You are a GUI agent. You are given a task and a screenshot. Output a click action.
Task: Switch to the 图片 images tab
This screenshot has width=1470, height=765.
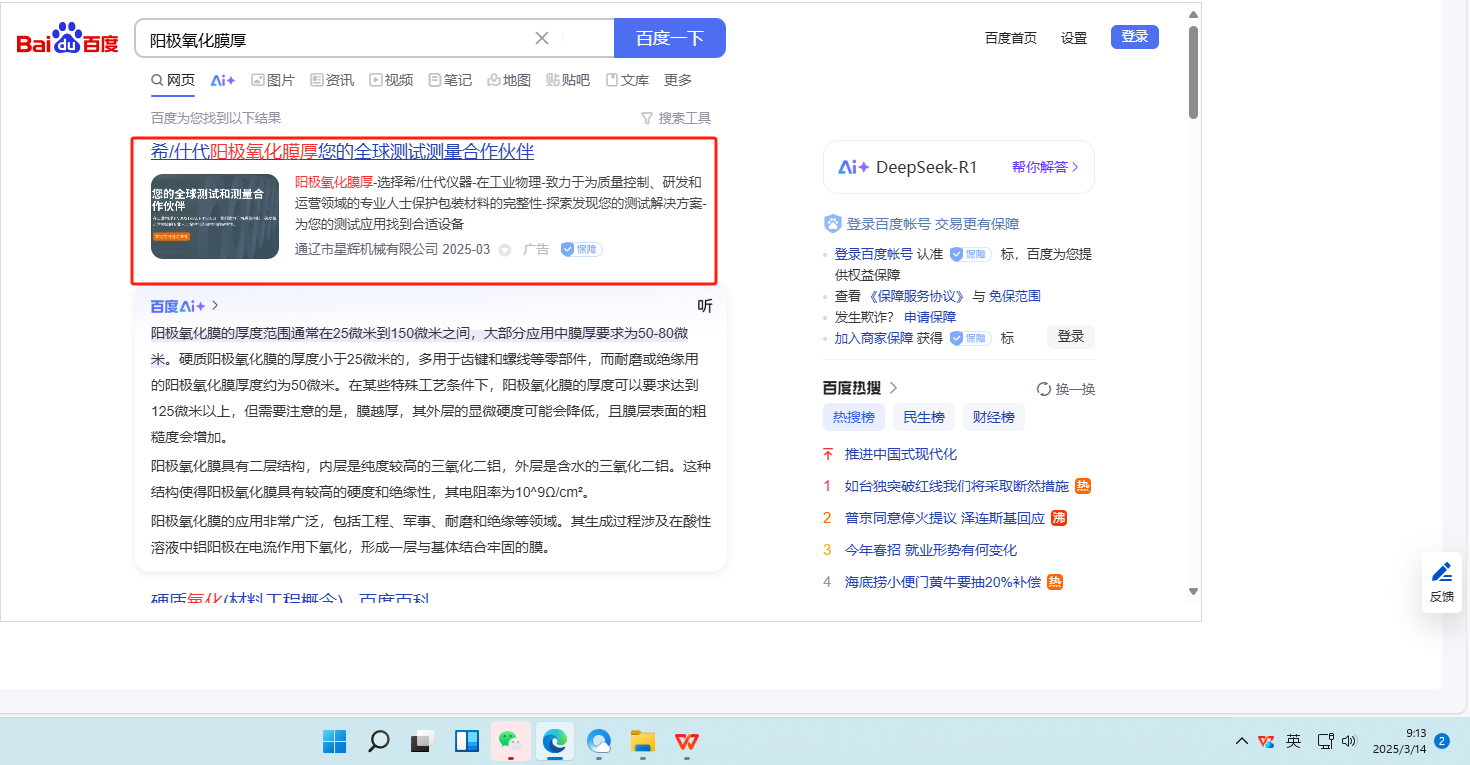tap(273, 80)
